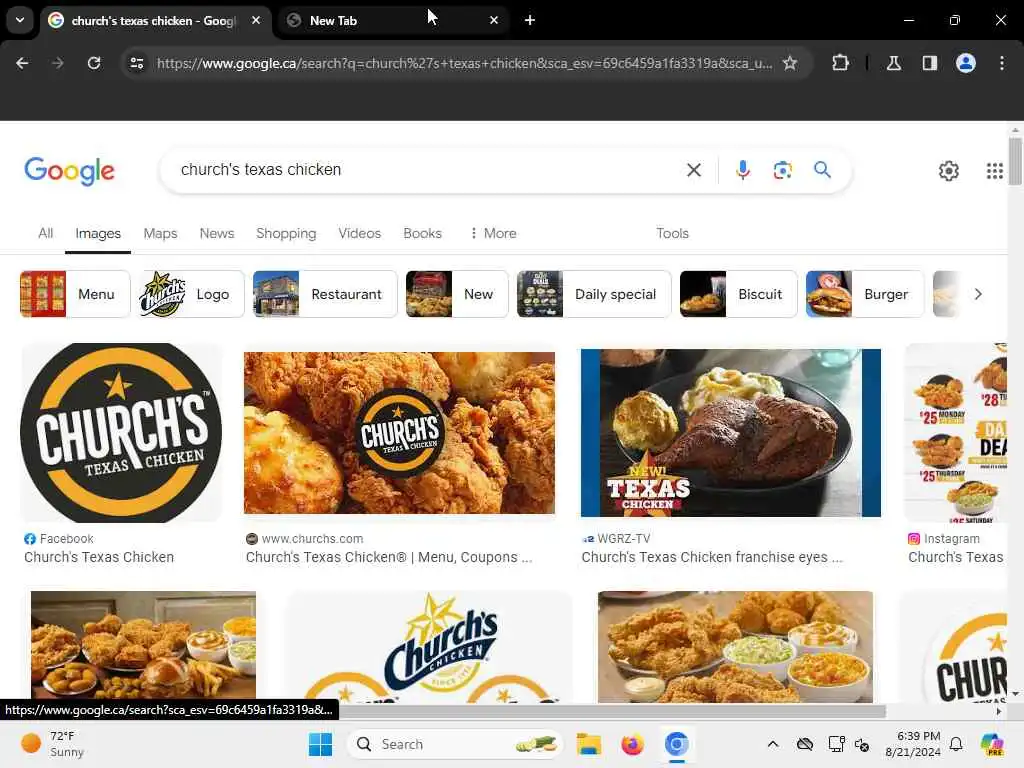Click the horizontal scrollbar thumb
Viewport: 1024px width, 768px height.
[x=612, y=711]
